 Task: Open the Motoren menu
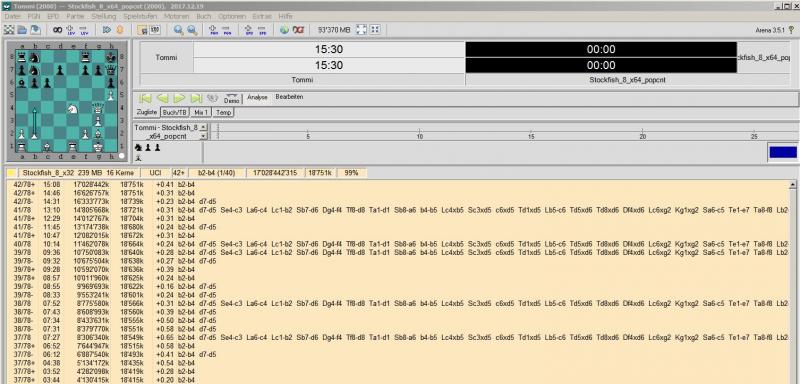pyautogui.click(x=176, y=16)
